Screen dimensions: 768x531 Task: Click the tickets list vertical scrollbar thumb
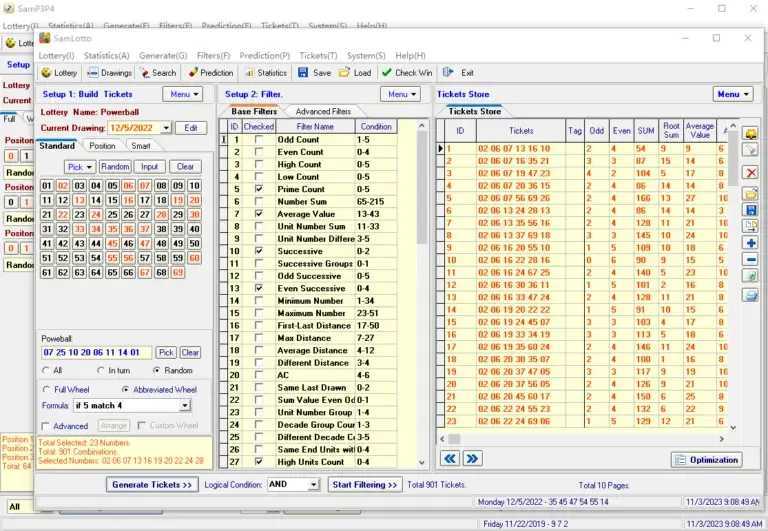click(733, 159)
